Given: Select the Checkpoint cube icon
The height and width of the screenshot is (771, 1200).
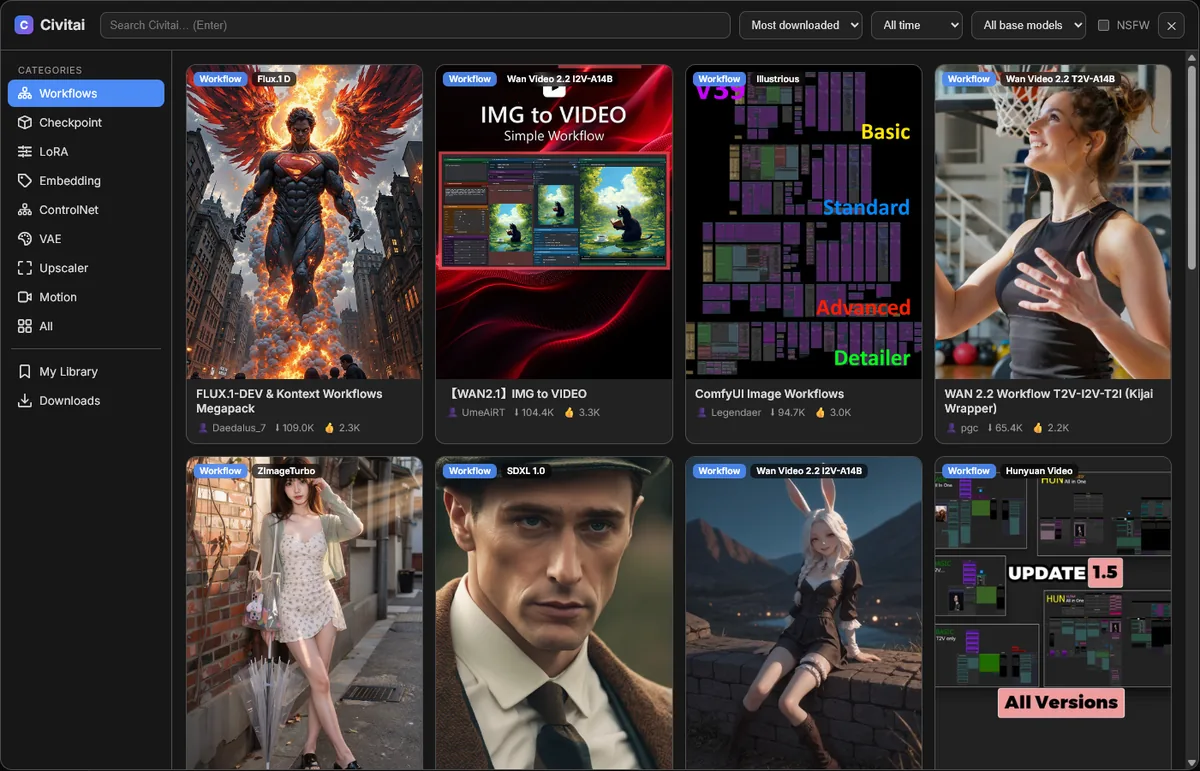Looking at the screenshot, I should pos(25,122).
